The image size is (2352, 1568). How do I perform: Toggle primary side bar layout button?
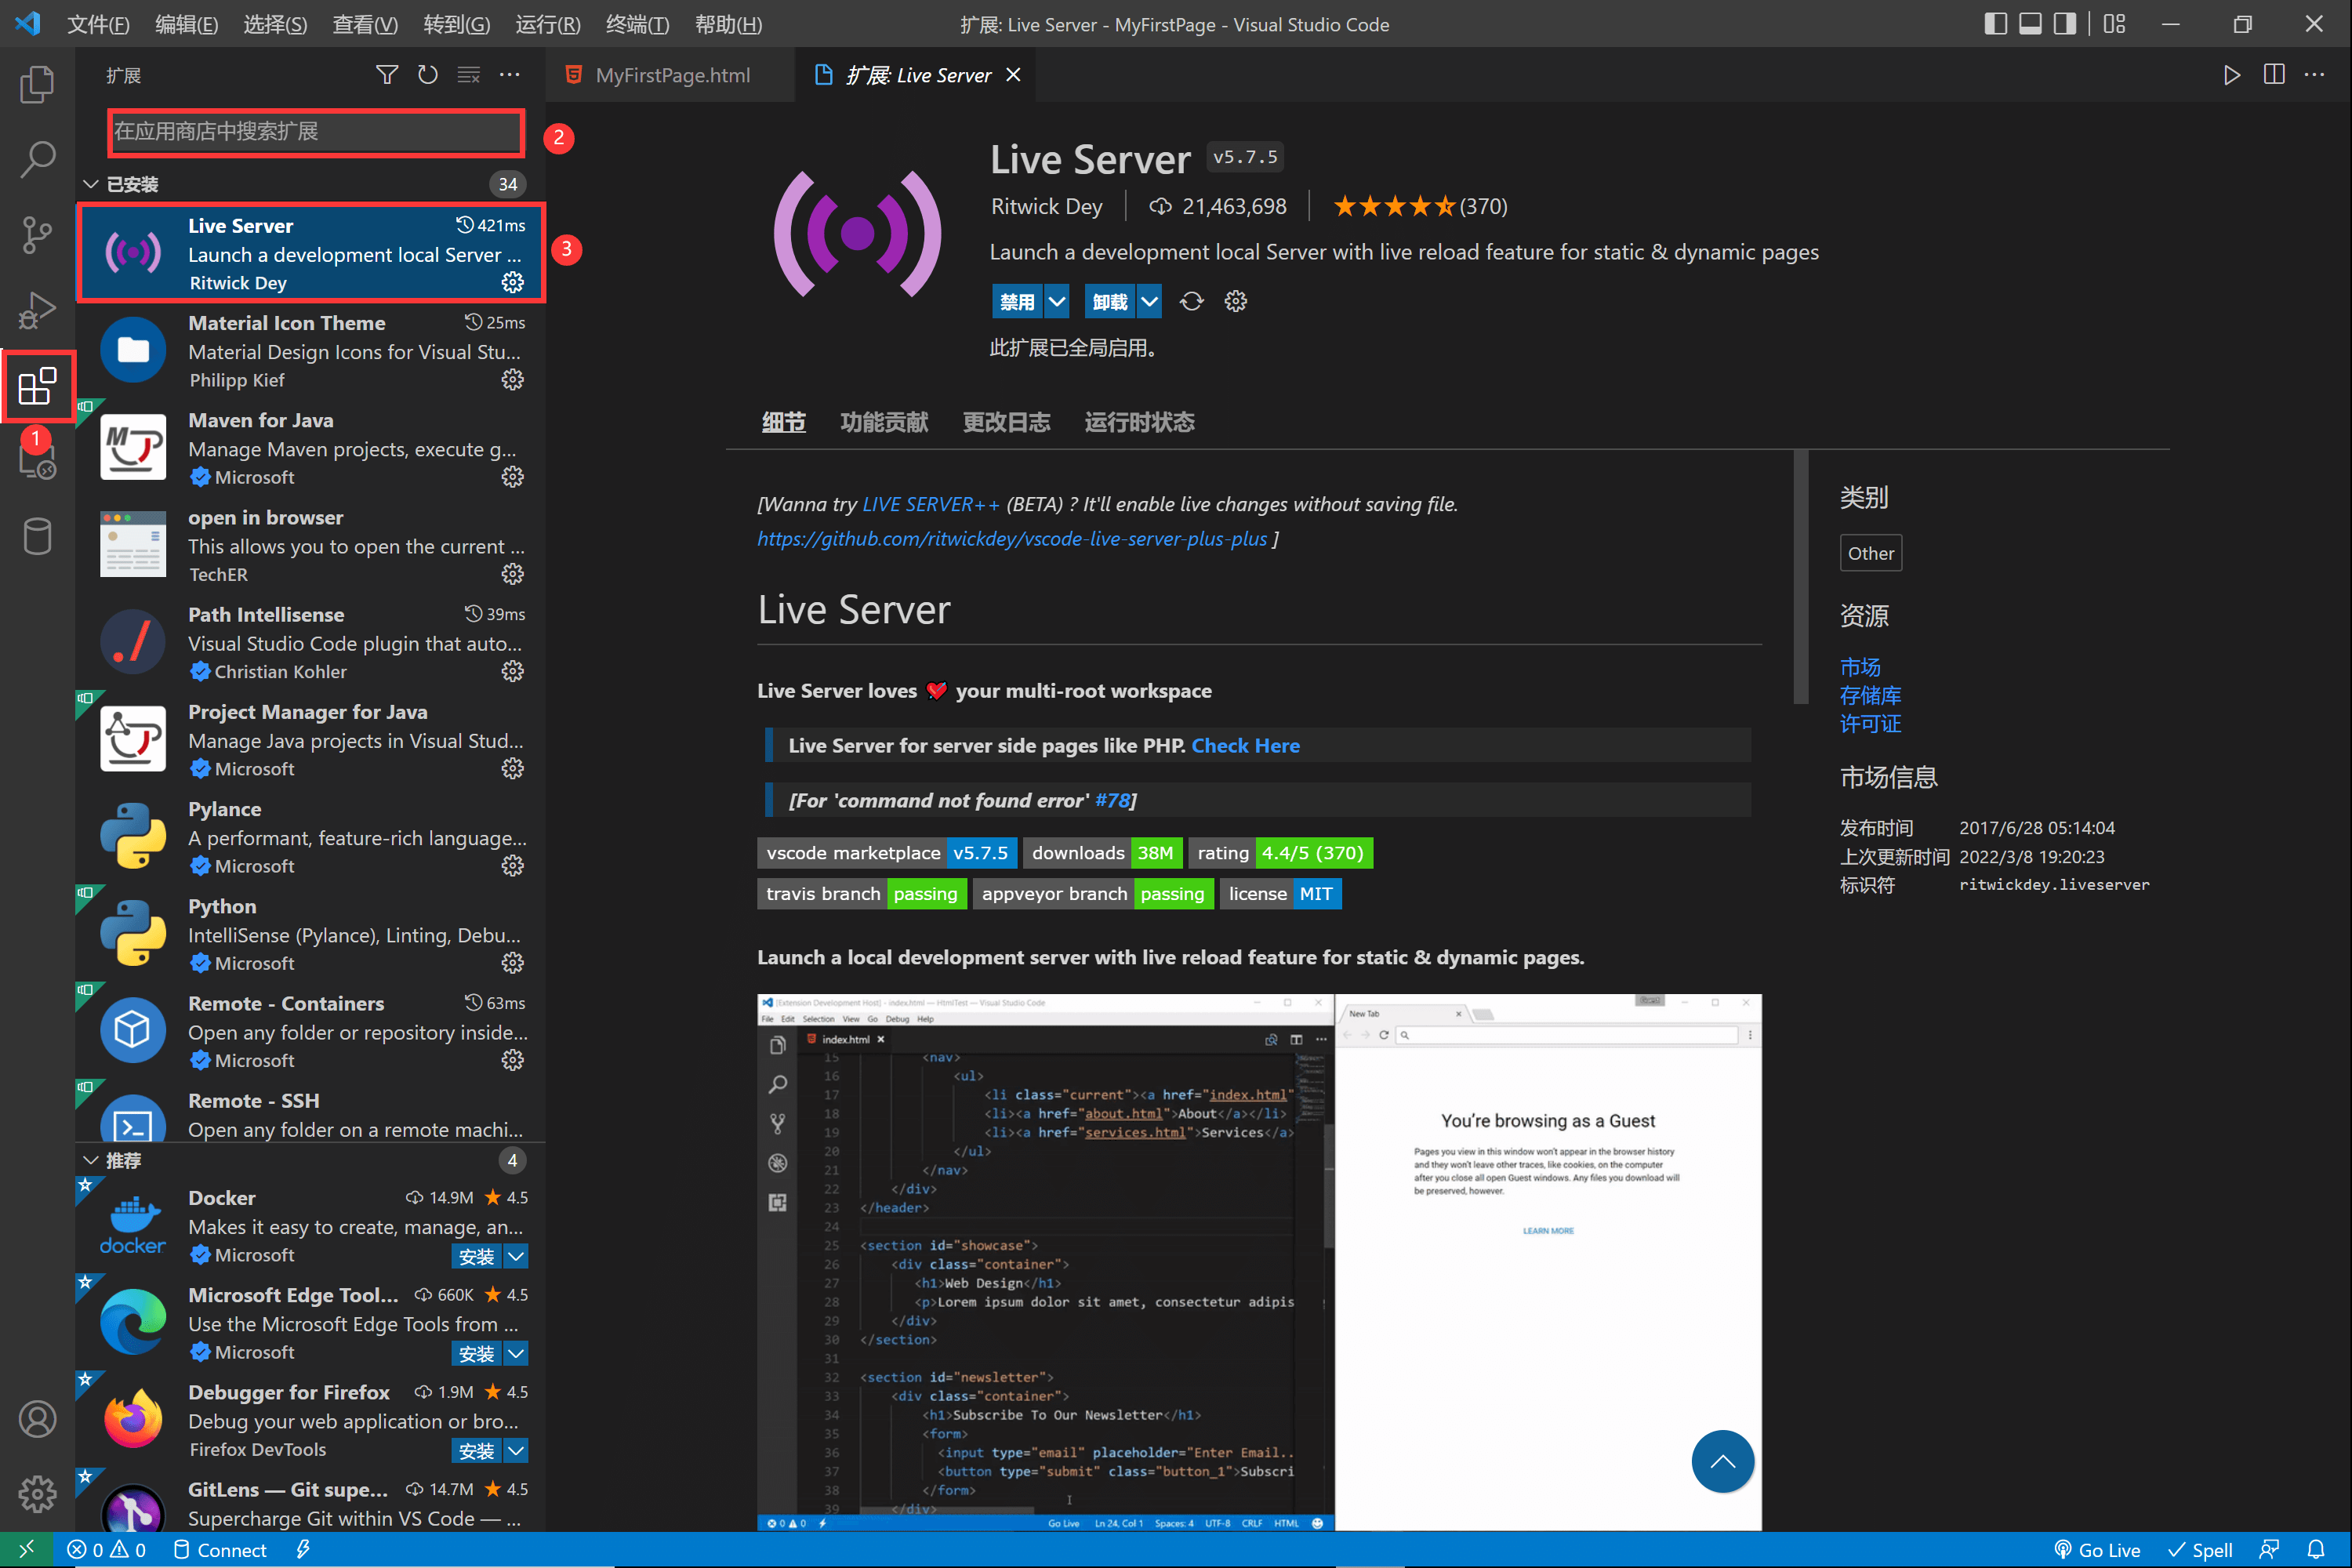point(1995,24)
